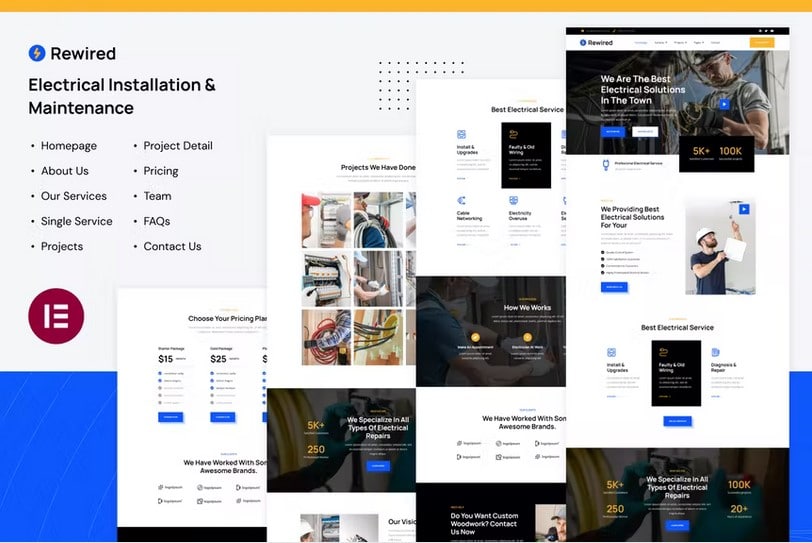Image resolution: width=812 pixels, height=543 pixels.
Task: Click Diagnosis & Repair icon in right mockup
Action: [715, 353]
